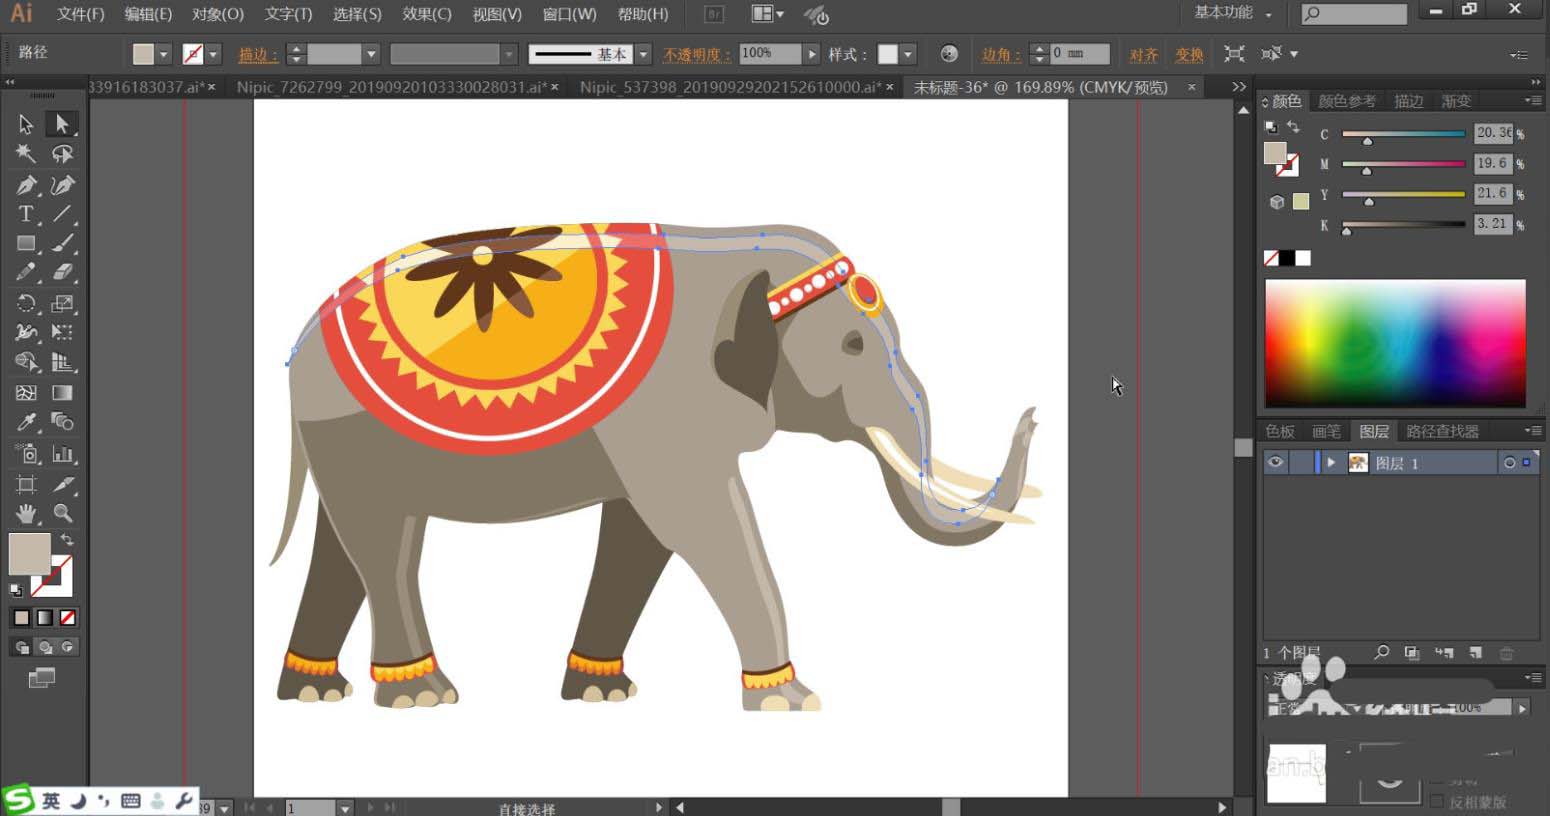Open the 样式 graphic style dropdown
Screen dimensions: 1550x816
(908, 54)
